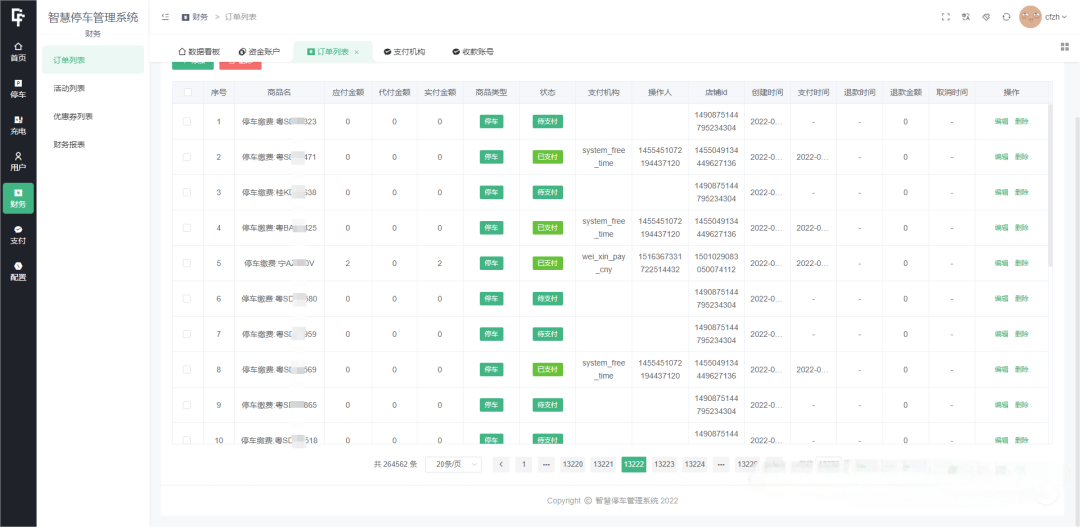Switch to the 数据看板 tab
Image resolution: width=1080 pixels, height=527 pixels.
point(199,52)
